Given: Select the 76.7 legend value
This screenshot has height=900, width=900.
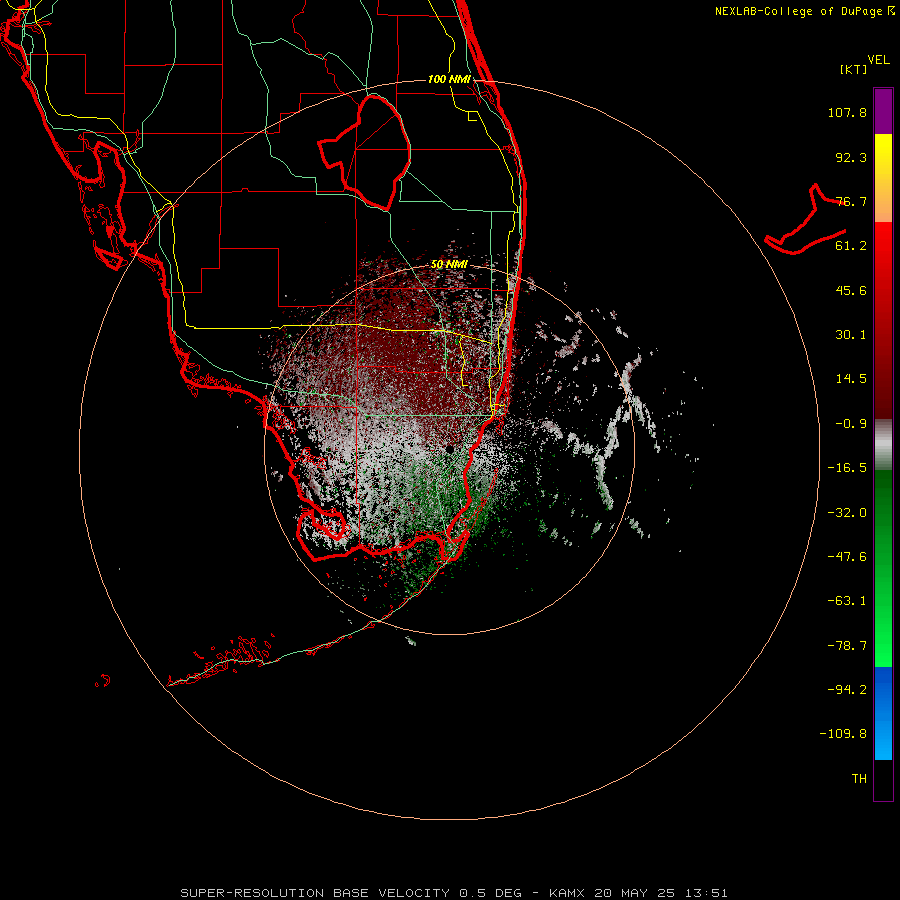Looking at the screenshot, I should [851, 201].
